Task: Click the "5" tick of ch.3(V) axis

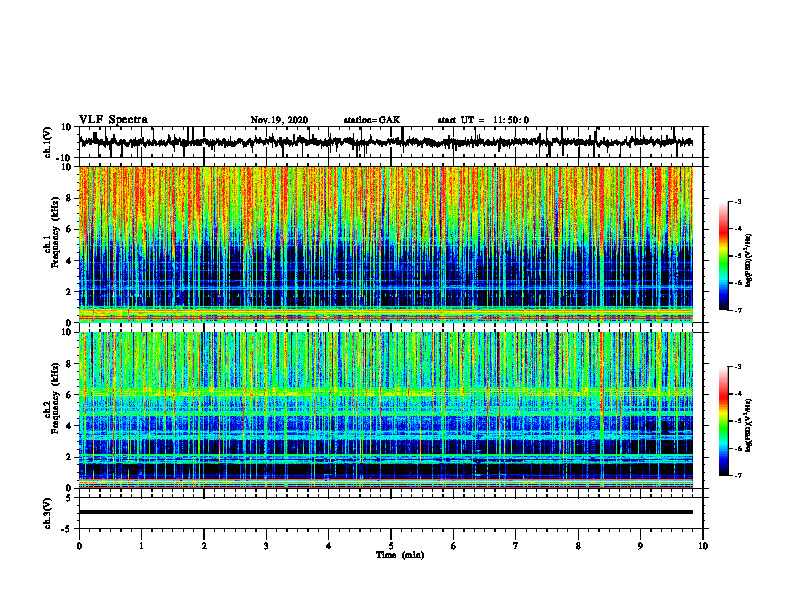Action: click(x=70, y=498)
